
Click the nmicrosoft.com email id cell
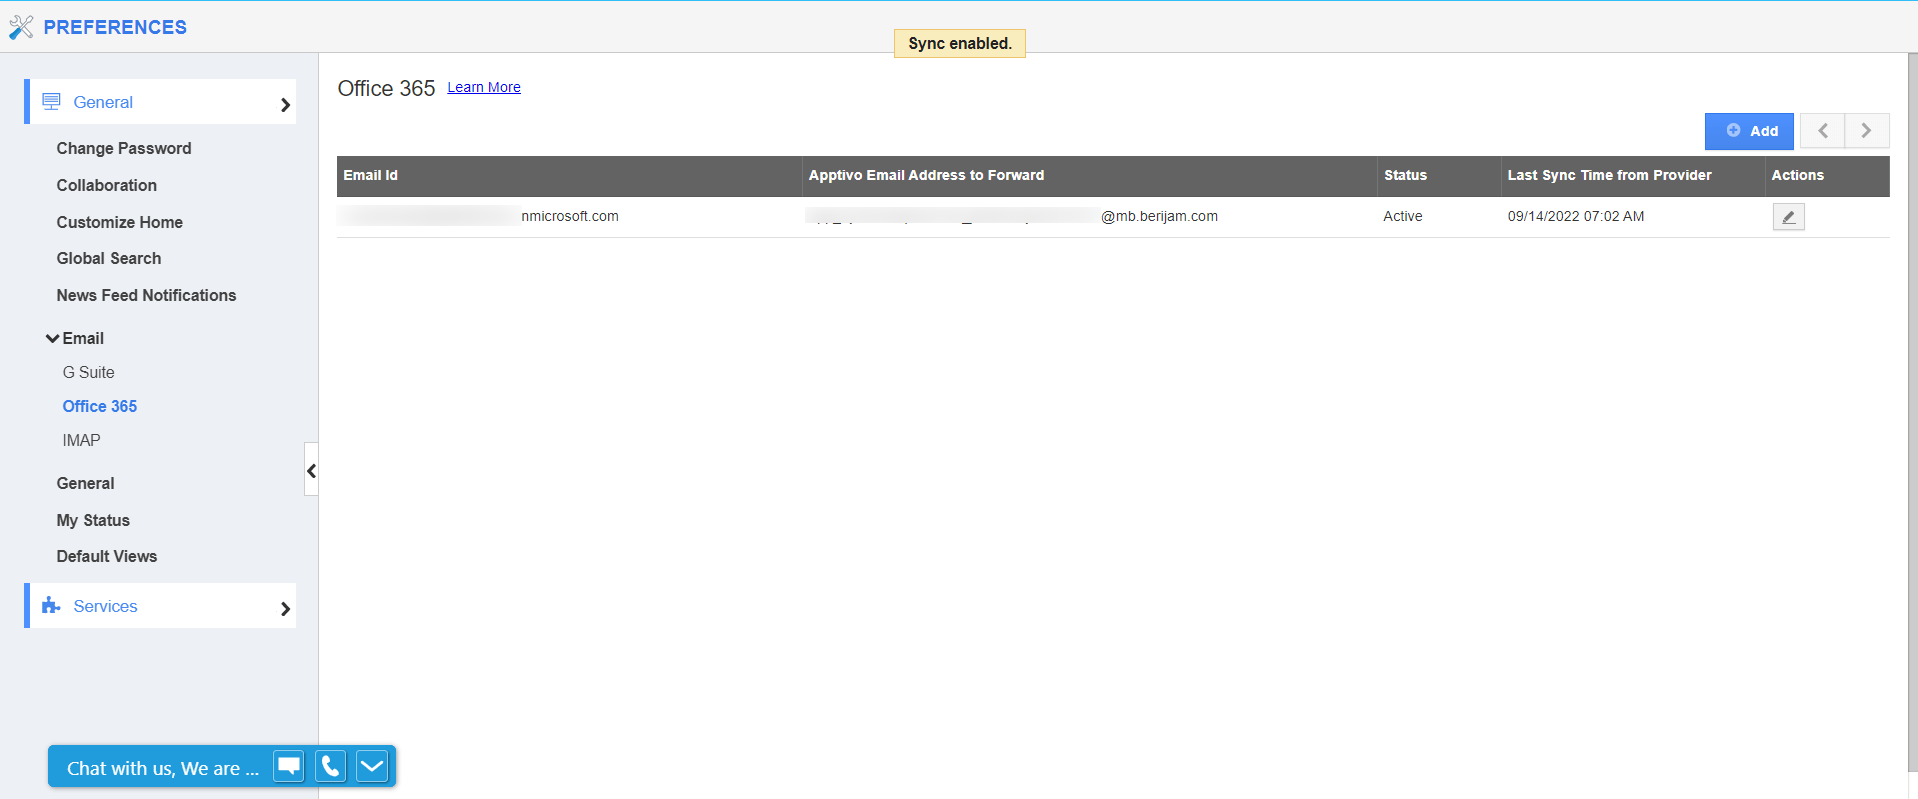click(x=570, y=216)
